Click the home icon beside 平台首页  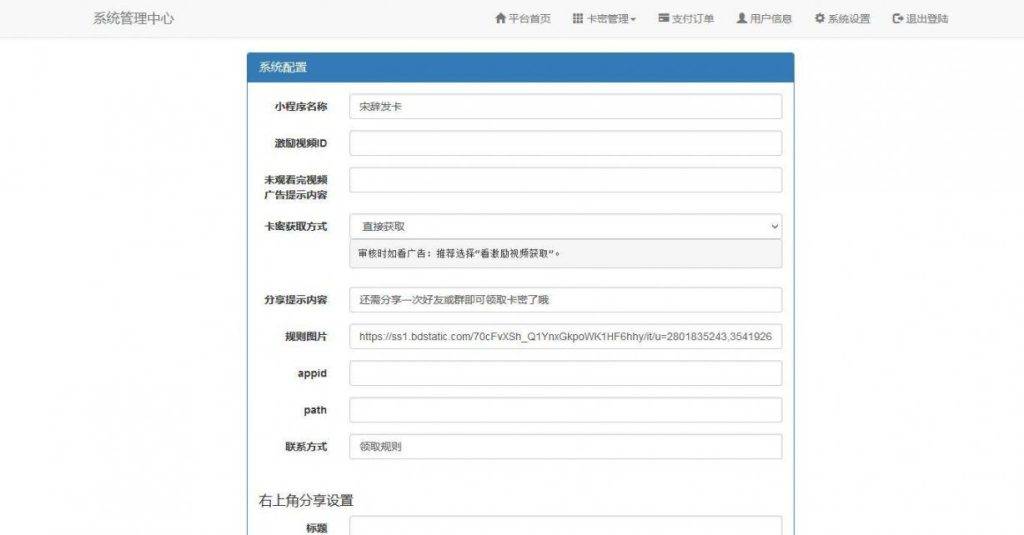point(500,18)
